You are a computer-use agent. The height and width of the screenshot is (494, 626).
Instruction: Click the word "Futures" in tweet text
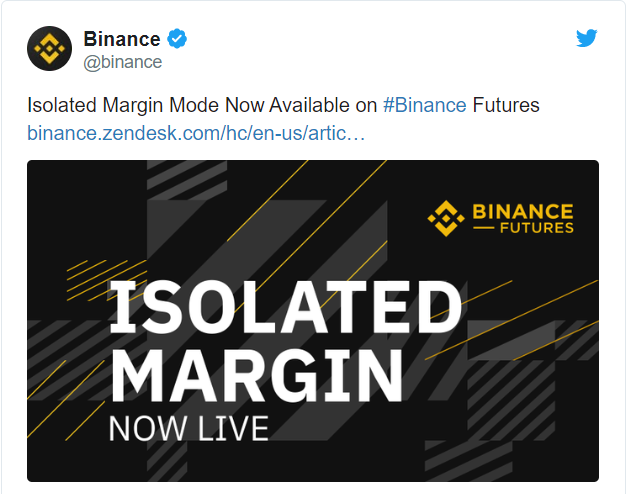[x=505, y=106]
